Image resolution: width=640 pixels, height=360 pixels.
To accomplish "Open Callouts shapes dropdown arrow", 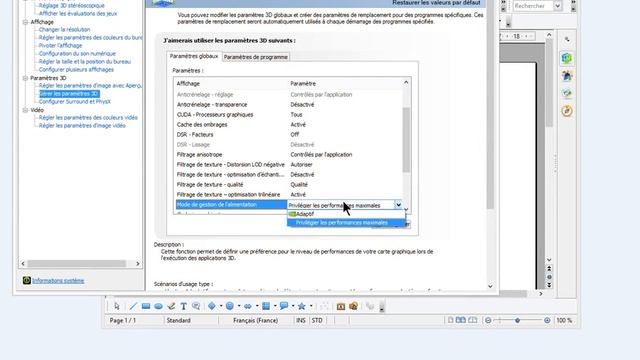I will coord(293,306).
